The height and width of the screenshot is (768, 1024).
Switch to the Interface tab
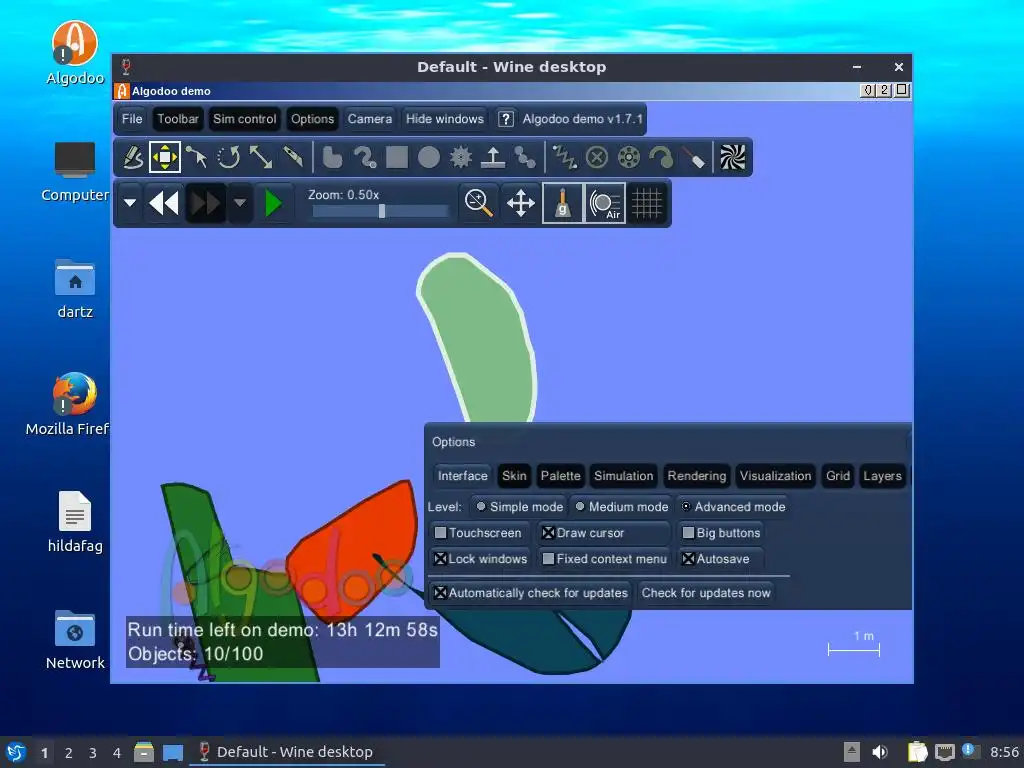click(462, 476)
